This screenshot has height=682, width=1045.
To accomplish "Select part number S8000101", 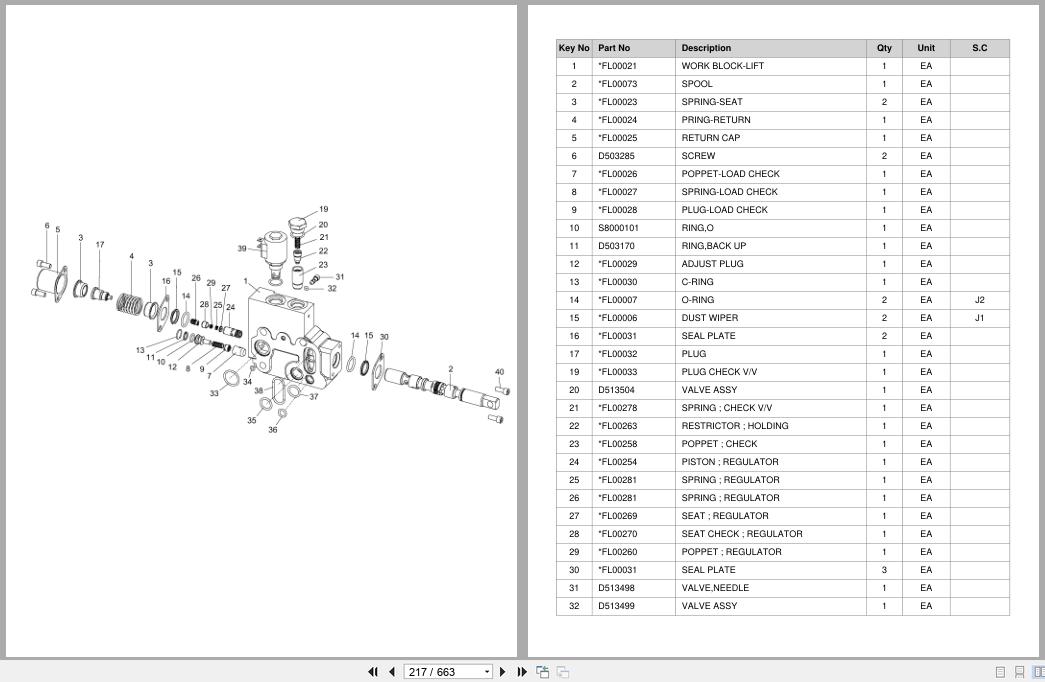I will pyautogui.click(x=618, y=228).
